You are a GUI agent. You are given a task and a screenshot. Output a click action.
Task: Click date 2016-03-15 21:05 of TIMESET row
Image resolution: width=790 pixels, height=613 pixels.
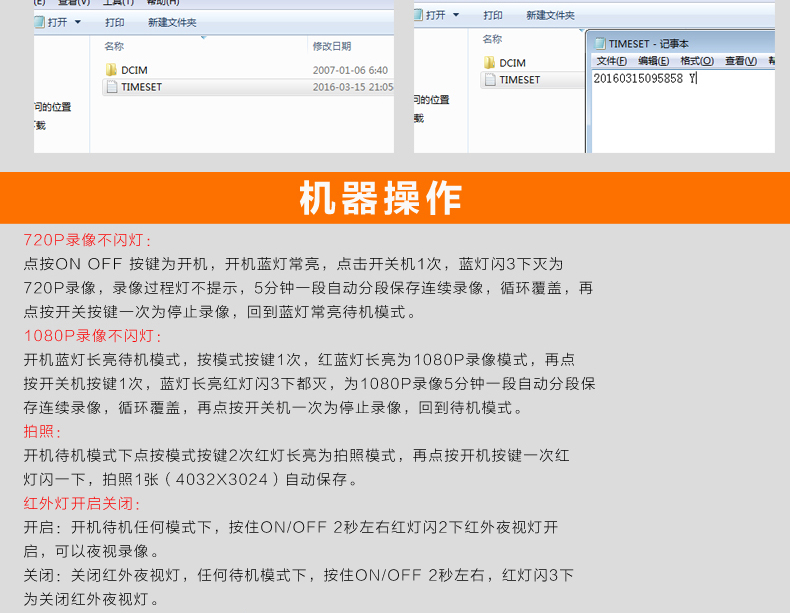tap(353, 87)
